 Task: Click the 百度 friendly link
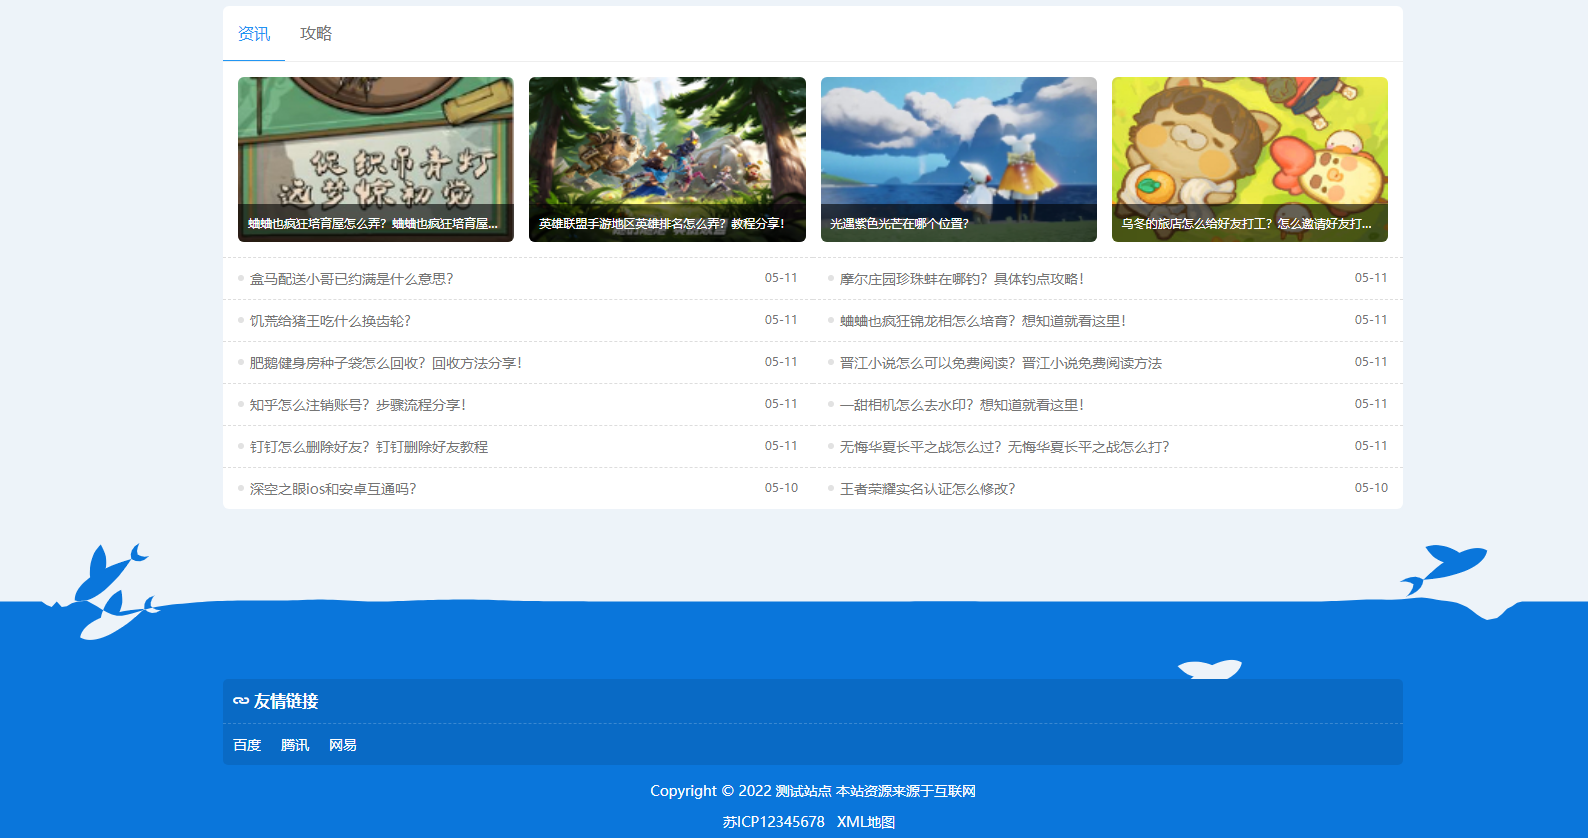click(247, 745)
